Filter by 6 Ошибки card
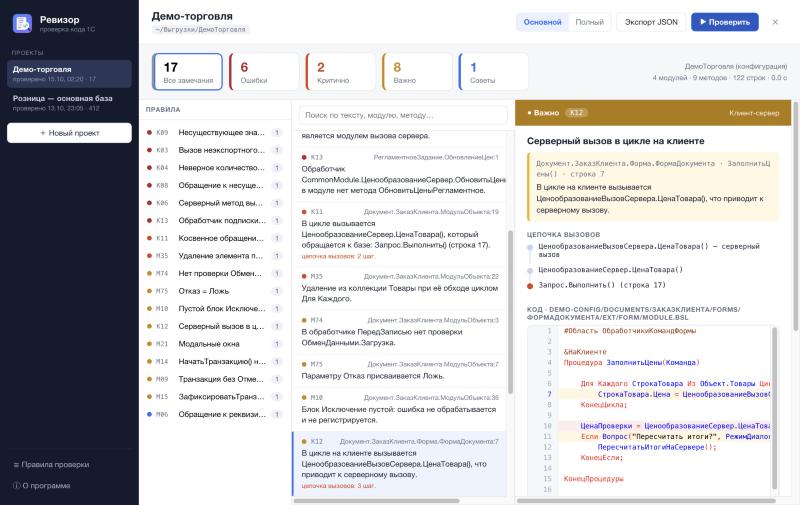 (x=264, y=72)
